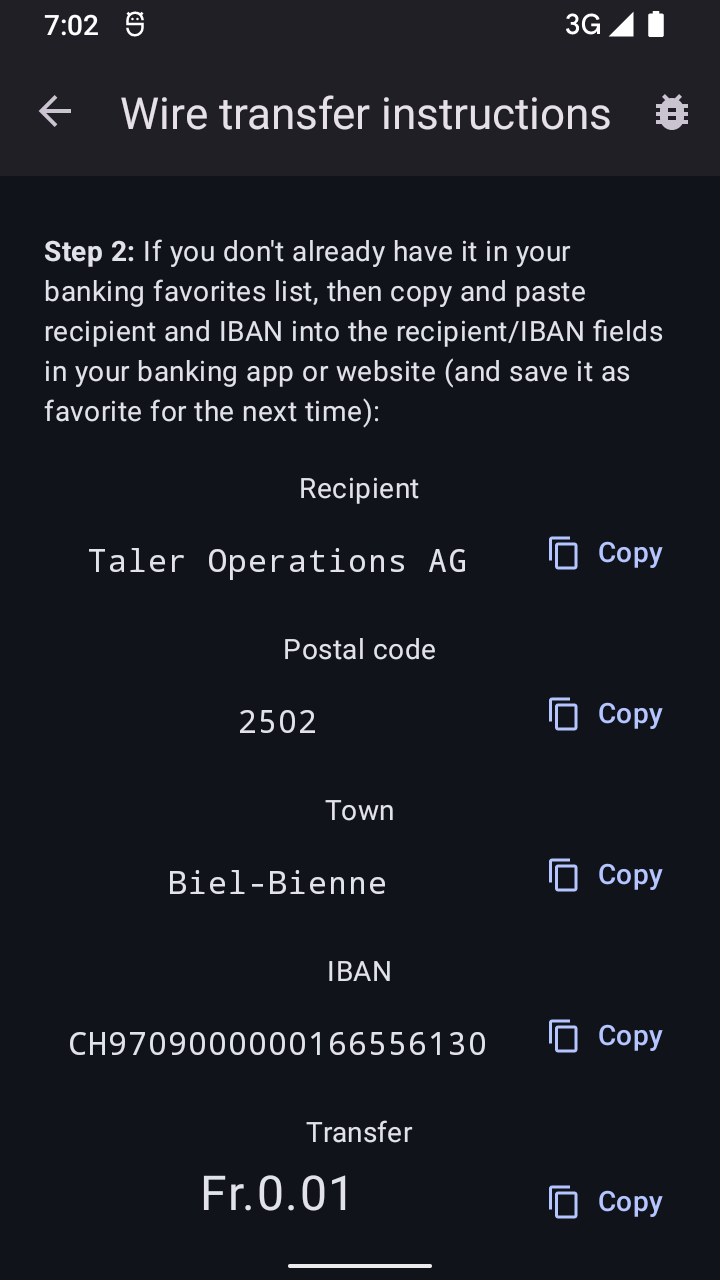Tap the battery icon in the status bar
Image resolution: width=720 pixels, height=1280 pixels.
click(656, 25)
